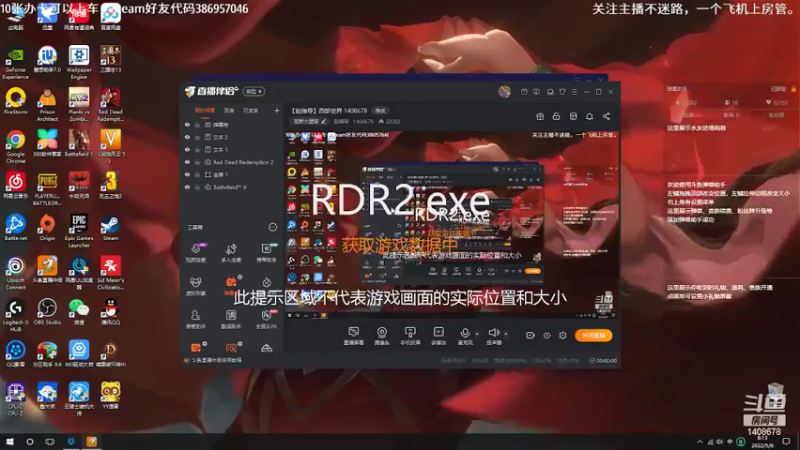The height and width of the screenshot is (450, 800).
Task: Open the gift box icon in header
Action: pyautogui.click(x=540, y=116)
